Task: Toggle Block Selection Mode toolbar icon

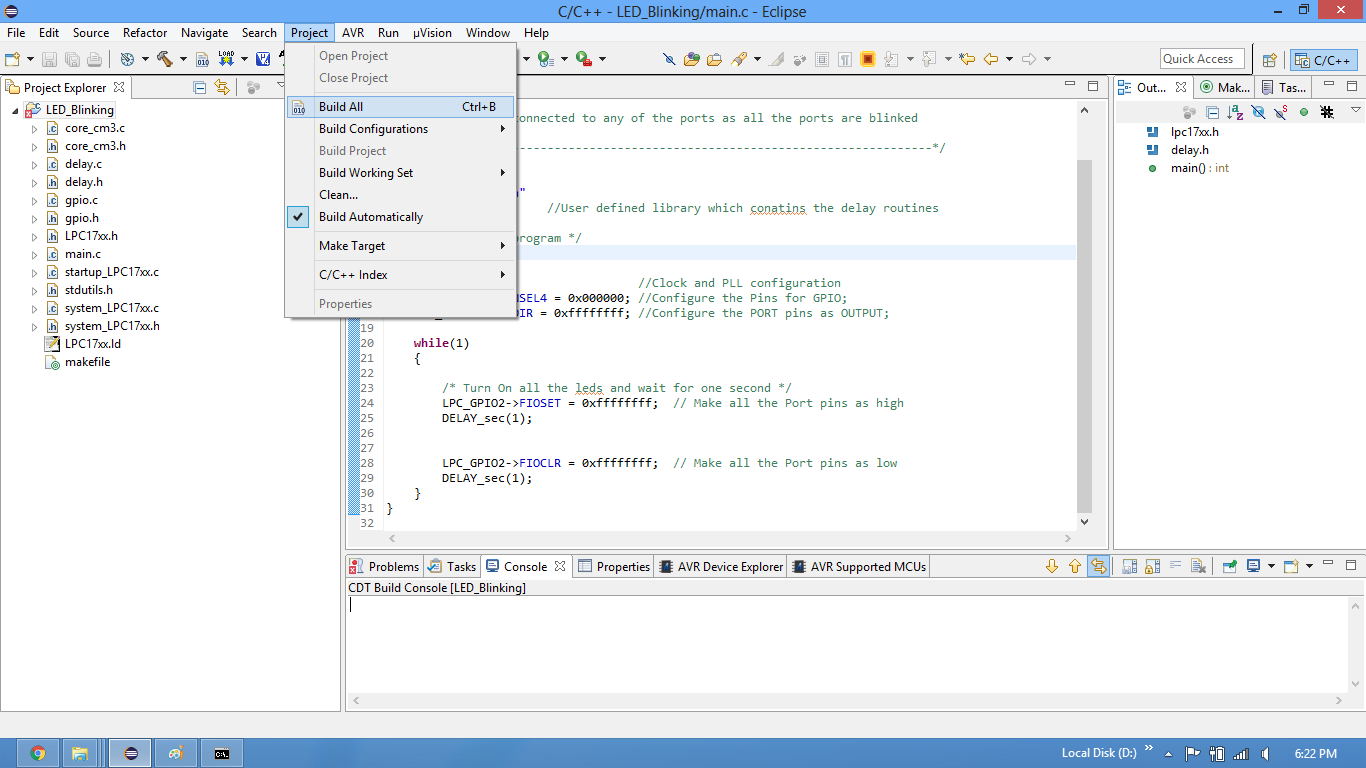Action: [x=823, y=59]
